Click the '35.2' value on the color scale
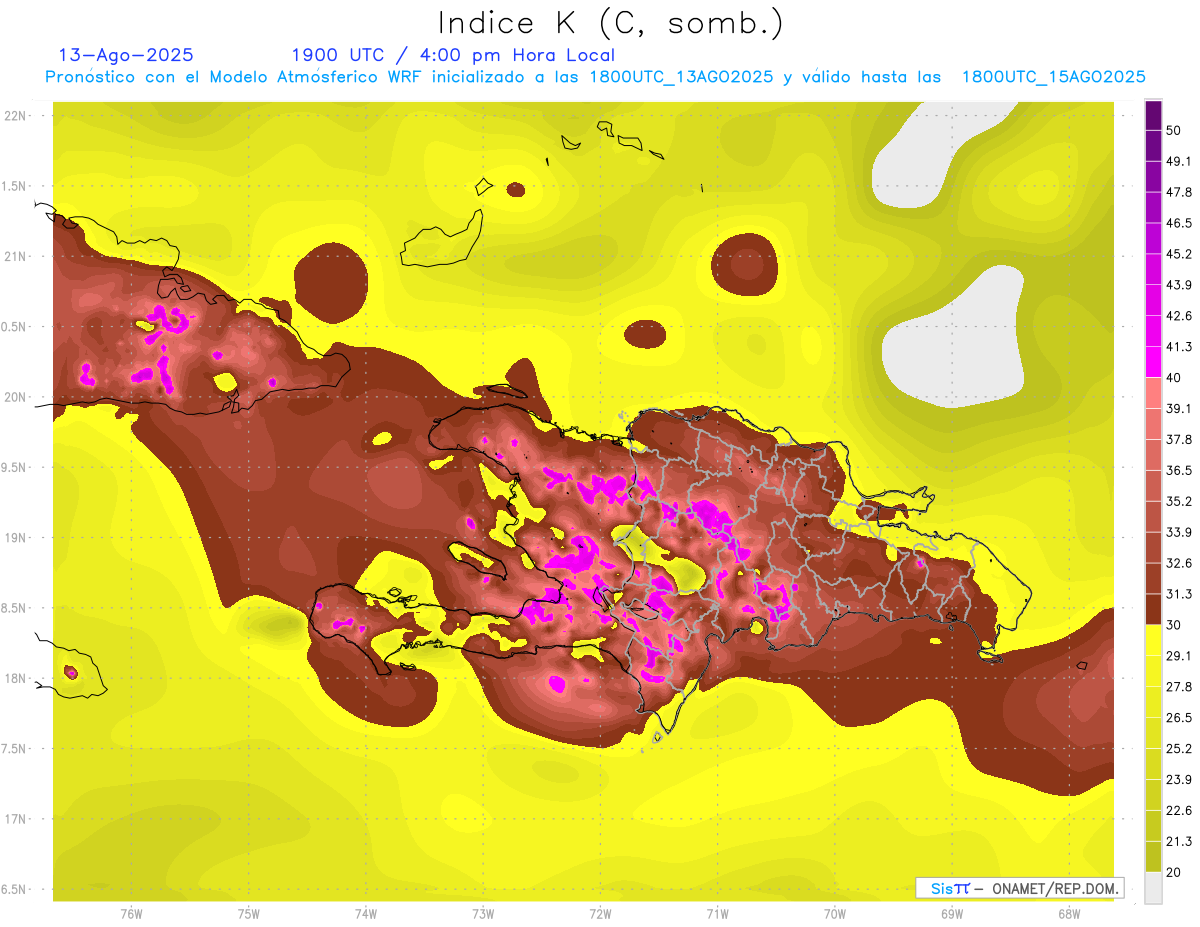This screenshot has height=927, width=1200. tap(1179, 501)
